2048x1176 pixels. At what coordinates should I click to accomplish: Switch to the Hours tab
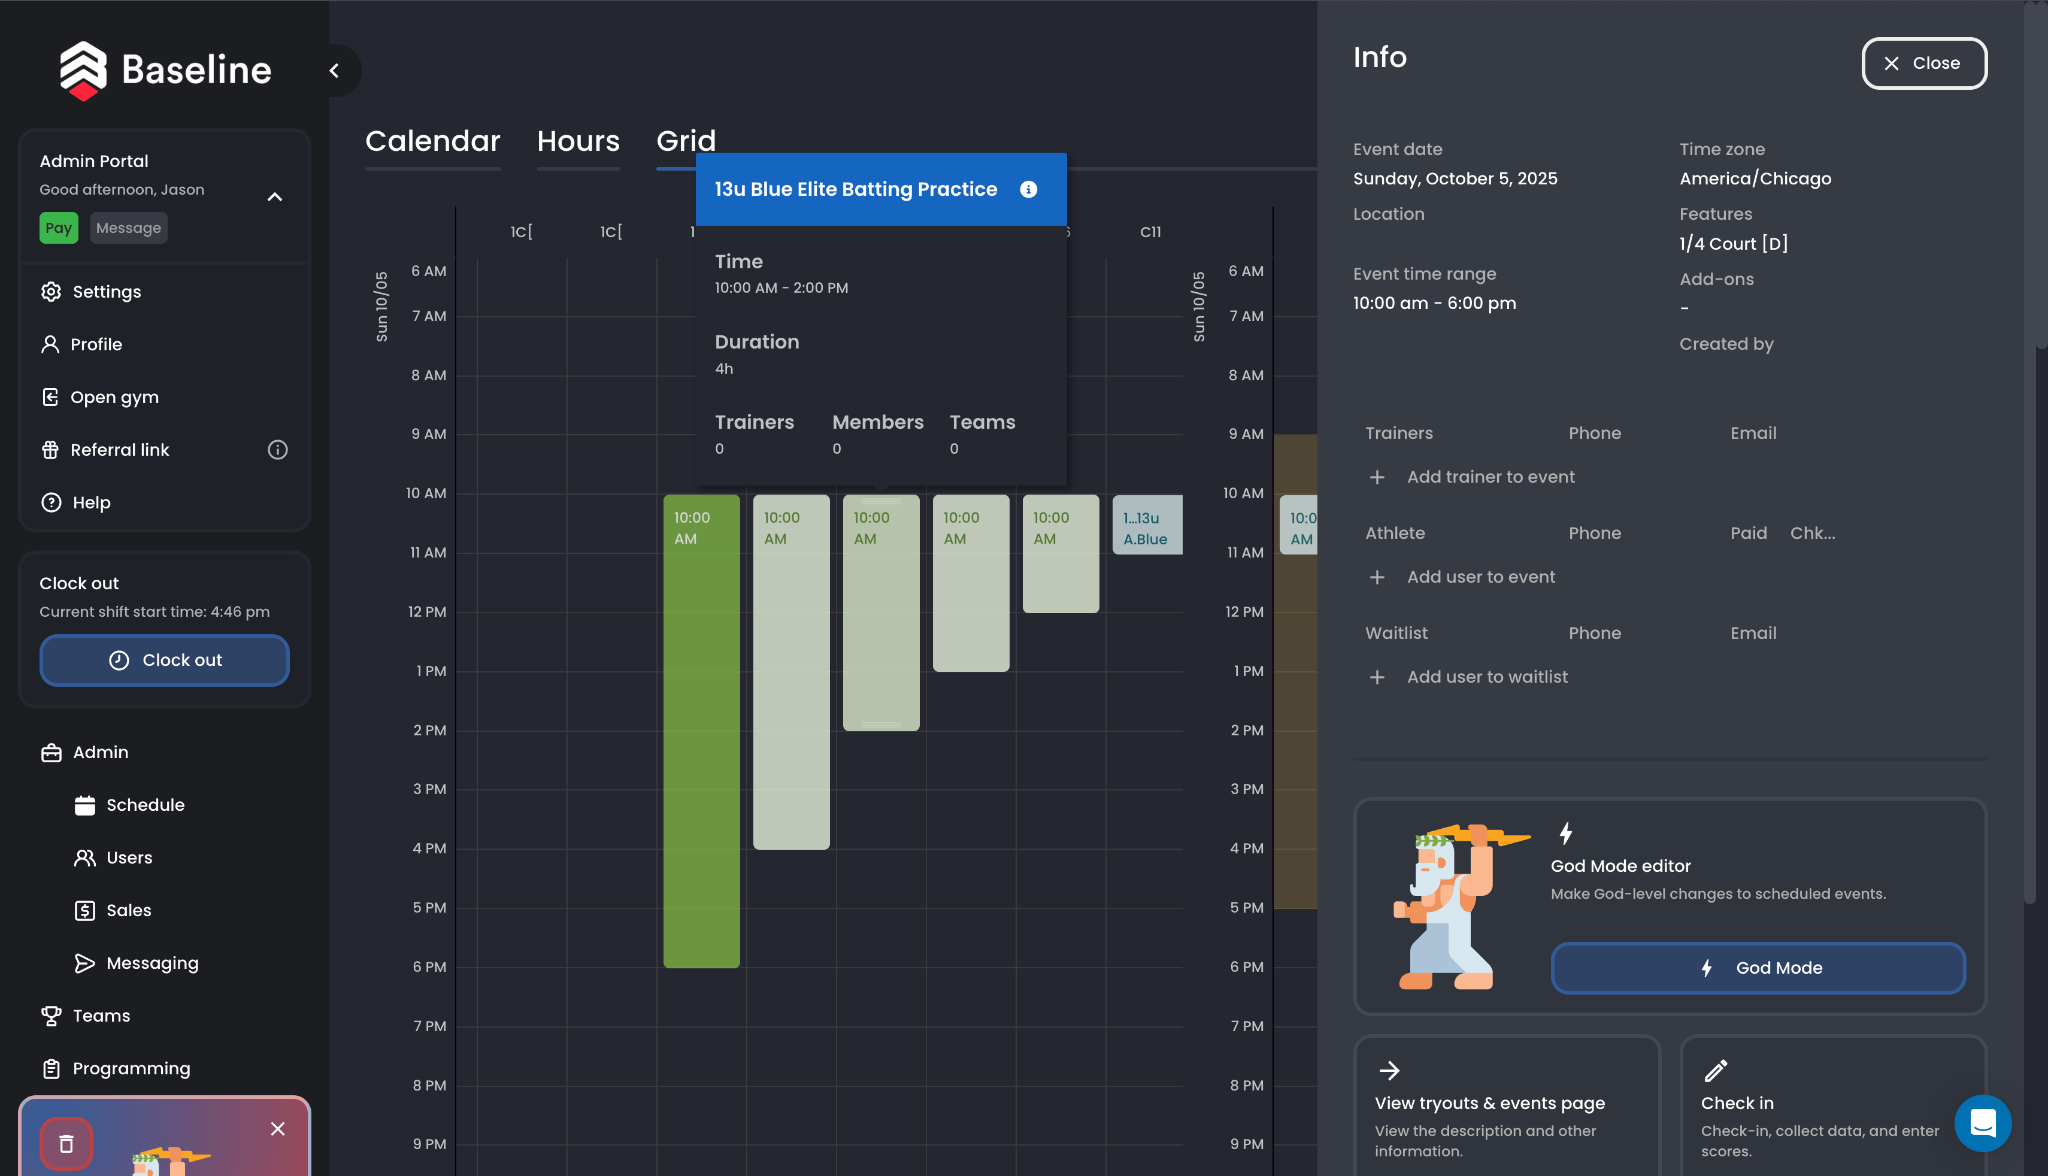(x=578, y=141)
